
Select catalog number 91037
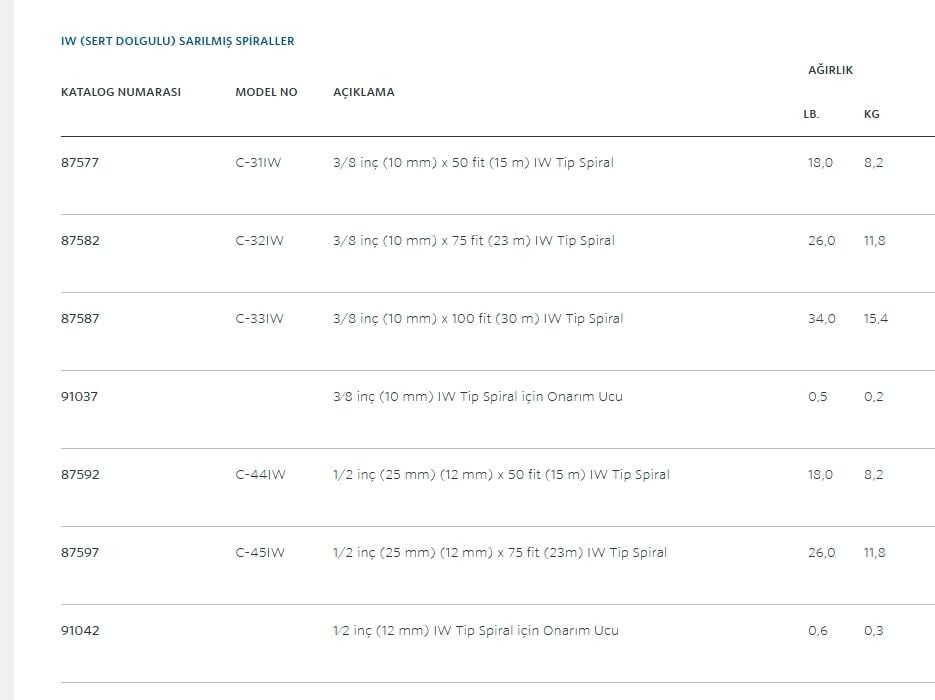click(x=80, y=397)
